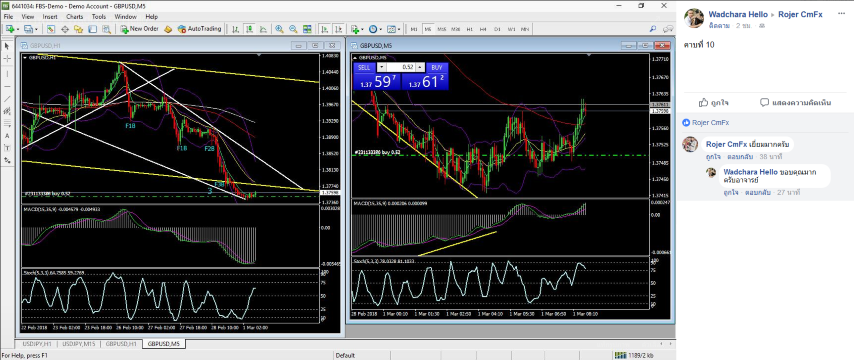854x360 pixels.
Task: Click the Tile Windows icon
Action: [307, 29]
